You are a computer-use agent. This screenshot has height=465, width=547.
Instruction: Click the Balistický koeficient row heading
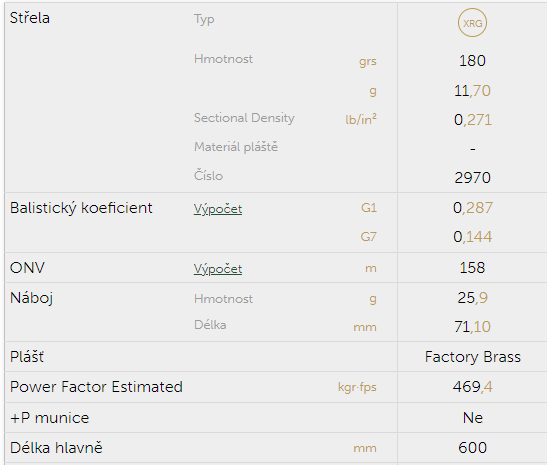click(81, 208)
